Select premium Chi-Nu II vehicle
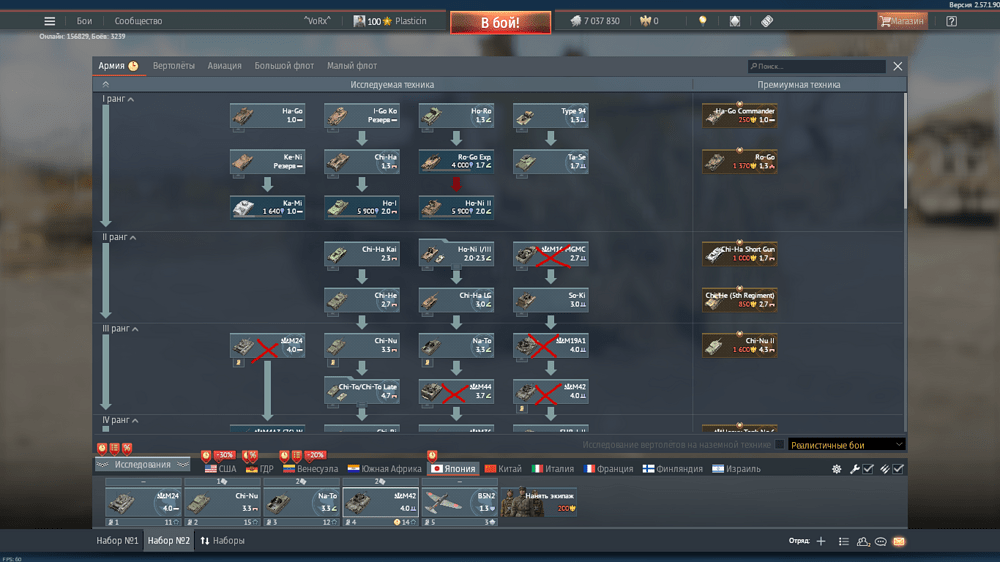The image size is (1000, 562). (x=740, y=345)
